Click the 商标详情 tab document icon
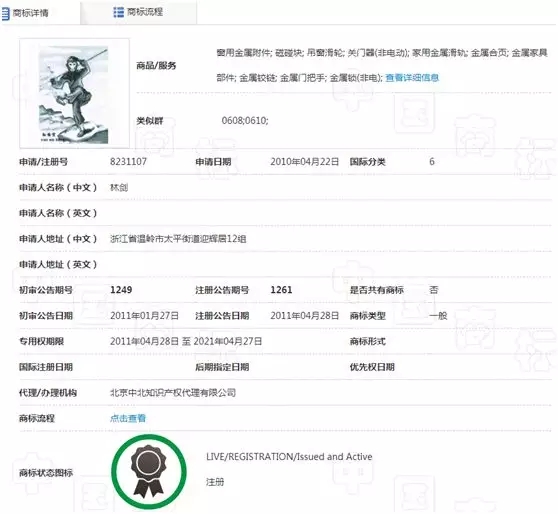This screenshot has height=514, width=558. (x=5, y=14)
